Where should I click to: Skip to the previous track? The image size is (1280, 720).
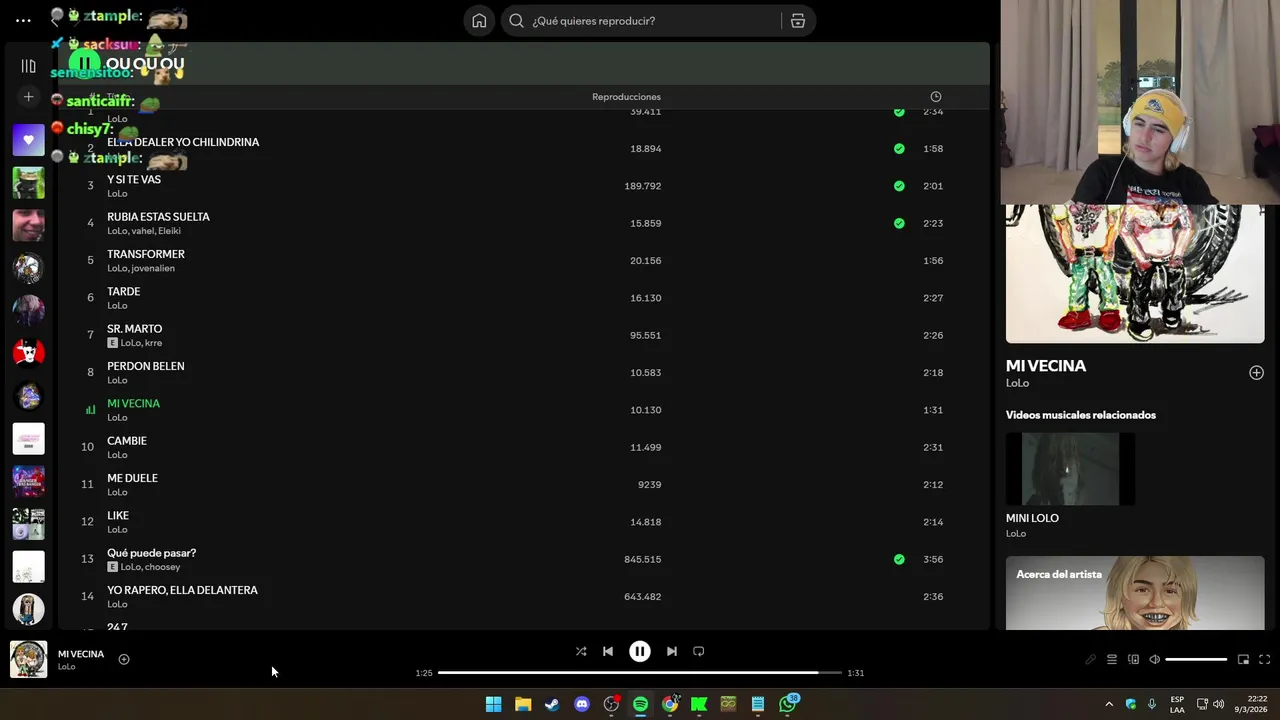click(x=608, y=651)
